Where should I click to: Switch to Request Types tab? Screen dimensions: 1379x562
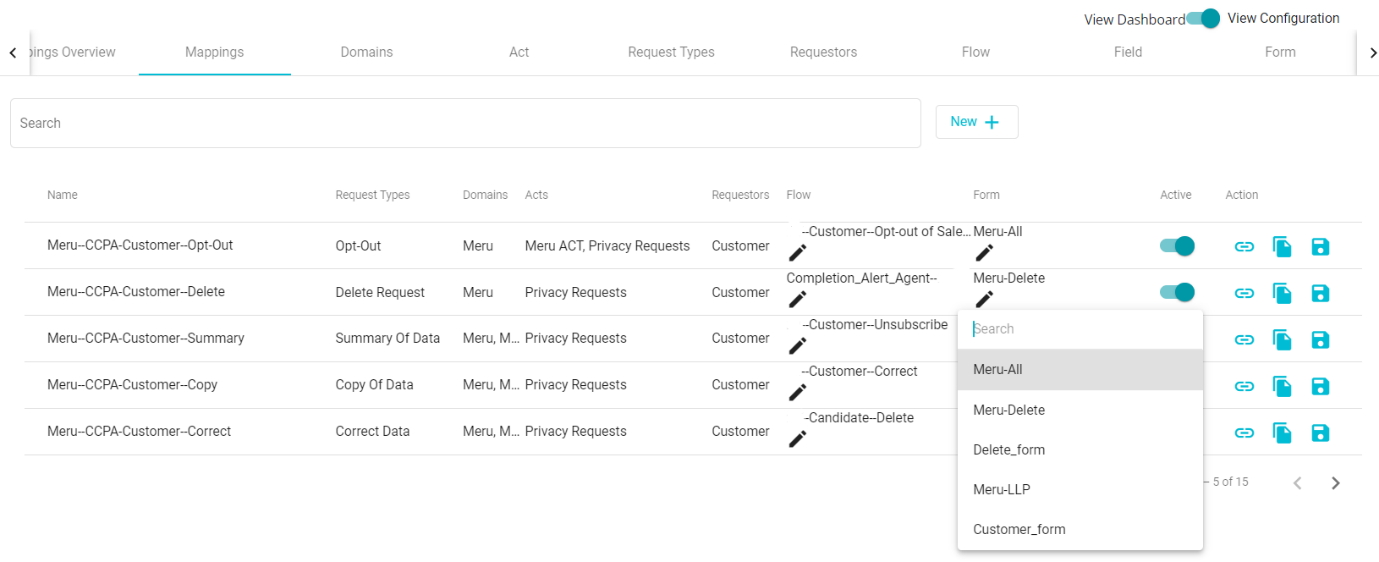coord(671,52)
